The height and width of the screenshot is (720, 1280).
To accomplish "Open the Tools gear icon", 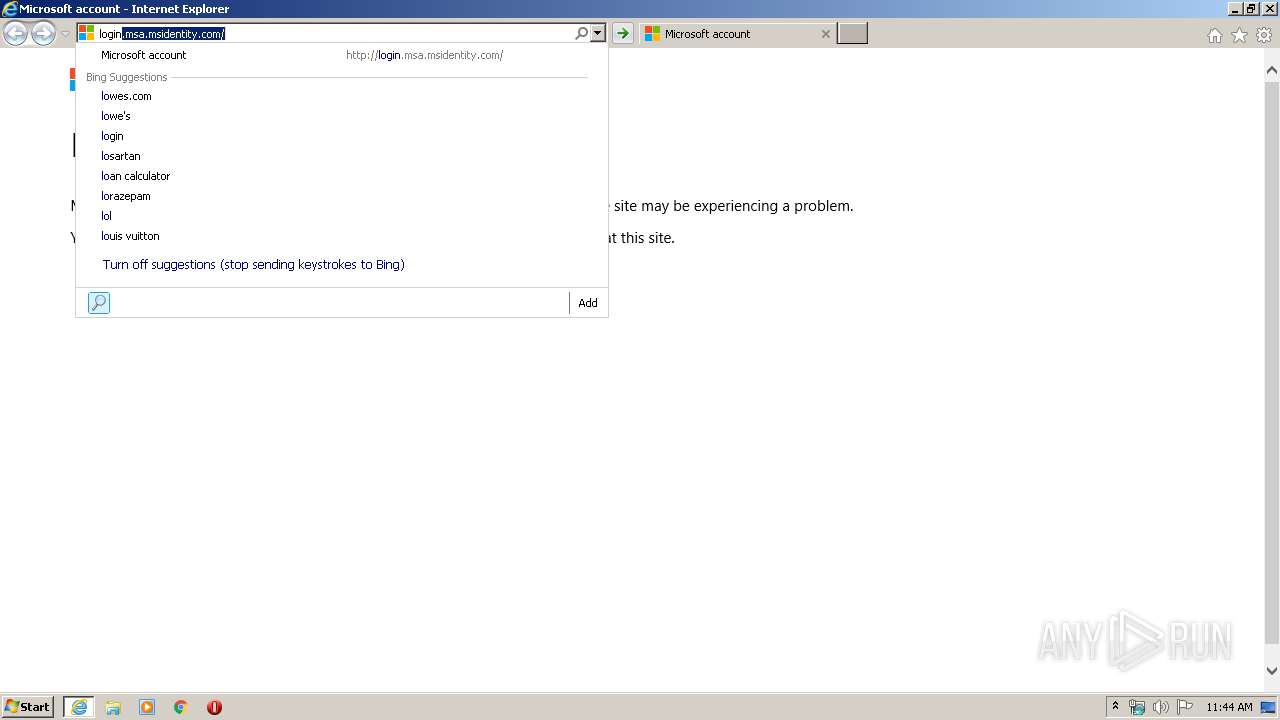I will click(1264, 35).
